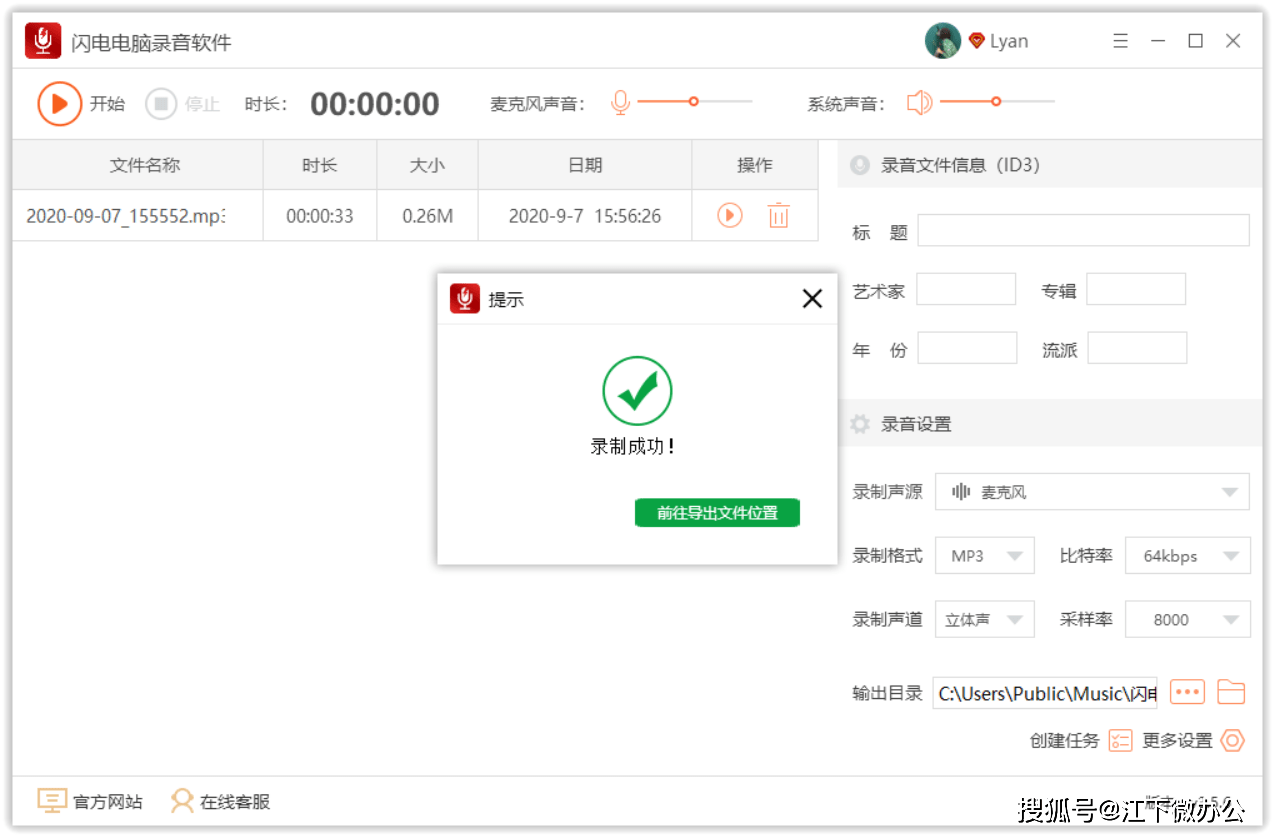Browse output directory with the three-dots button

(x=1187, y=692)
